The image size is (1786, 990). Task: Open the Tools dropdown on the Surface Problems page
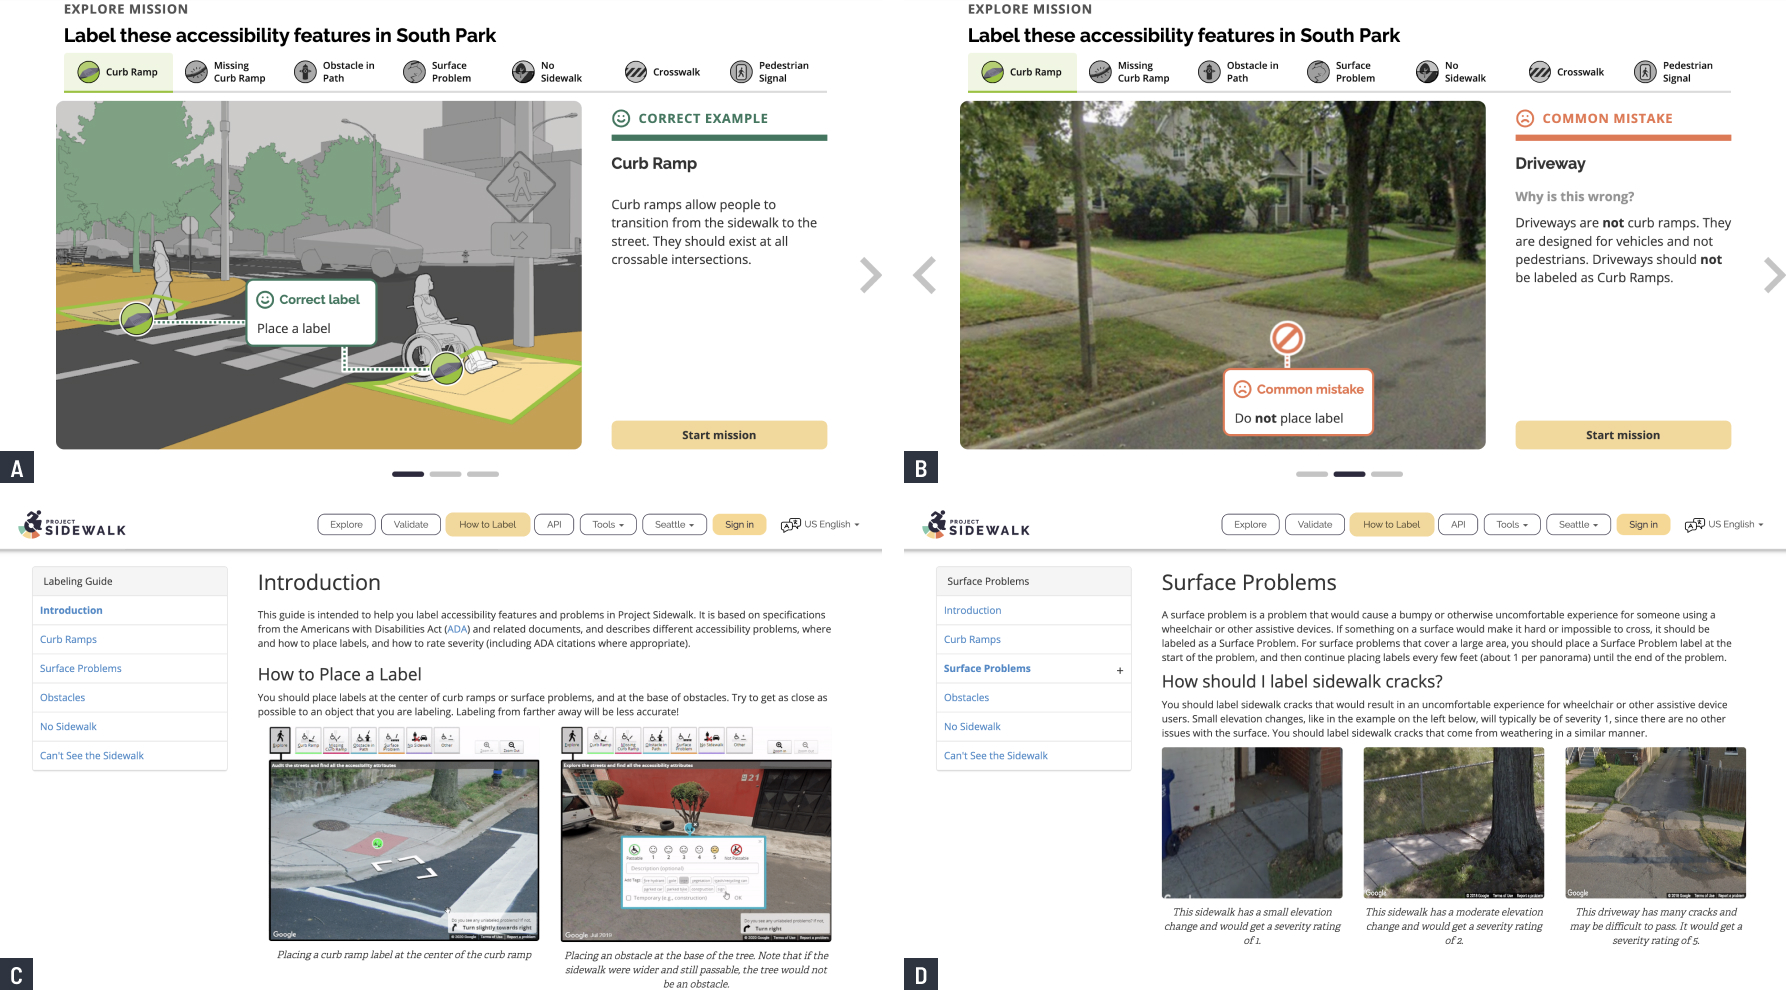click(1512, 525)
